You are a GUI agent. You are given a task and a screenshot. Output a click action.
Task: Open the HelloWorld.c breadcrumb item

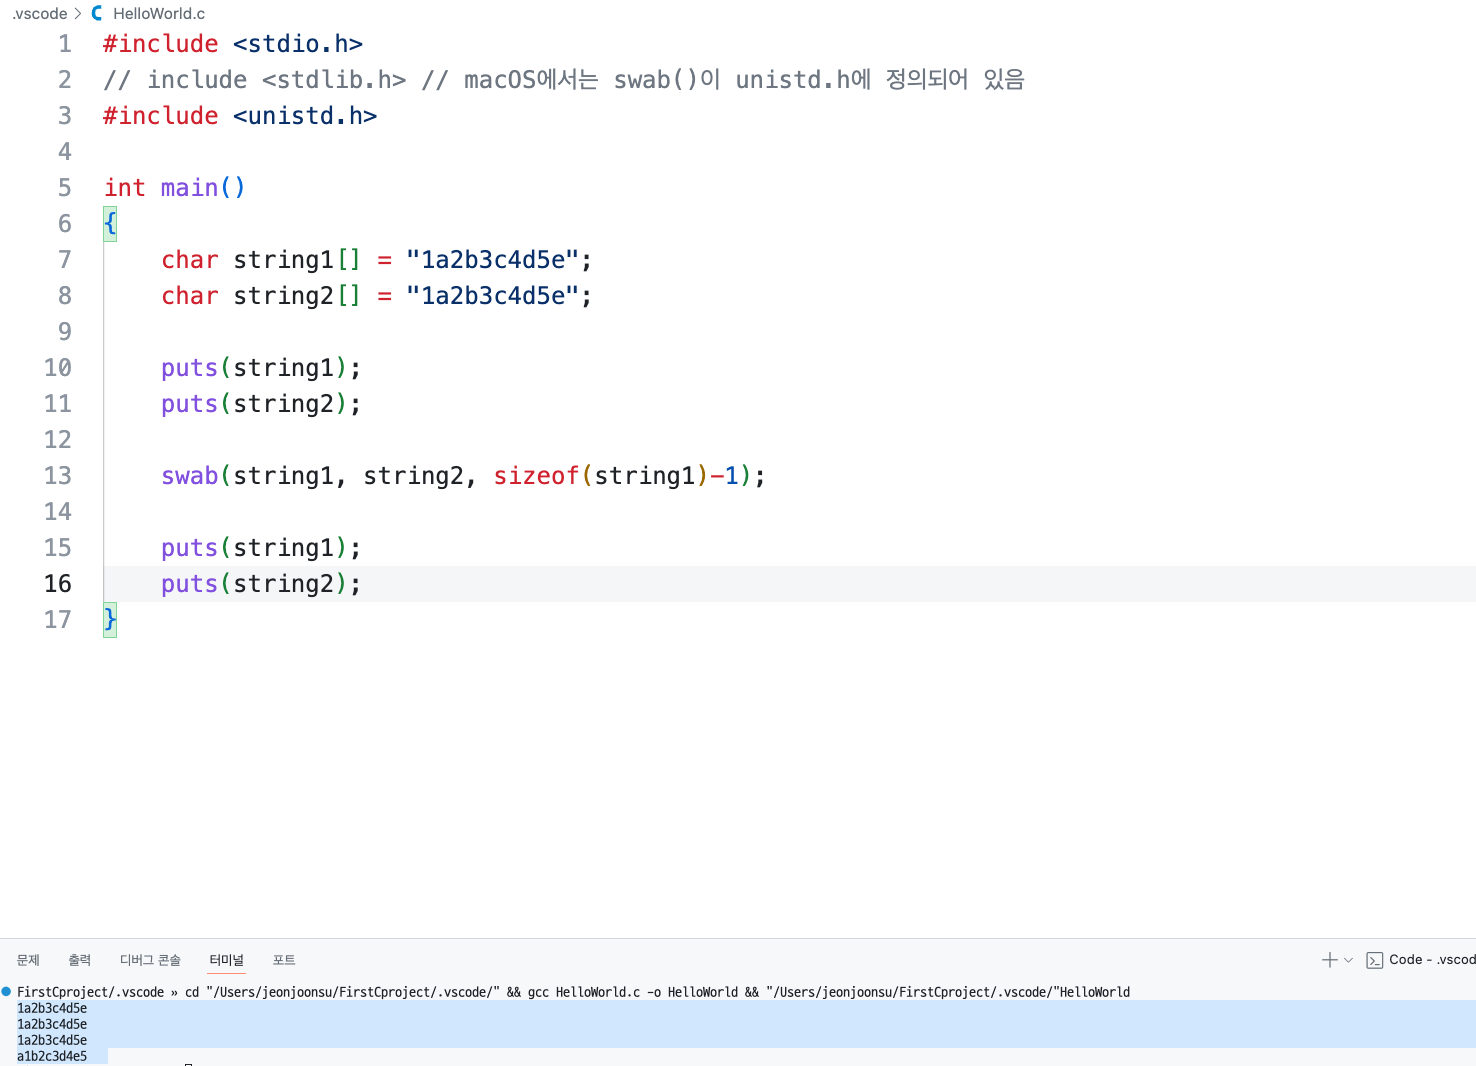click(159, 13)
